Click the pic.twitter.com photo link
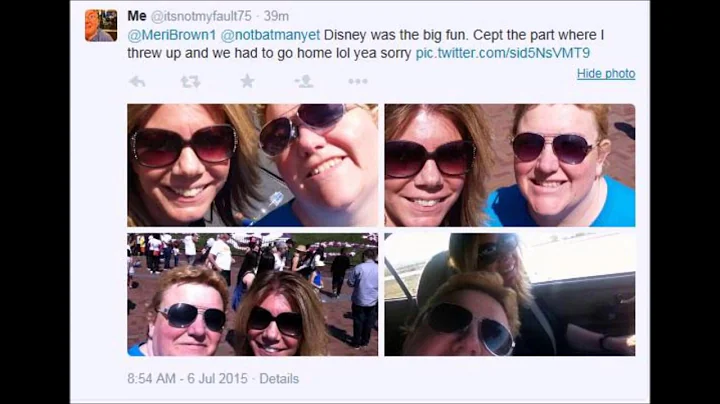 coord(502,53)
